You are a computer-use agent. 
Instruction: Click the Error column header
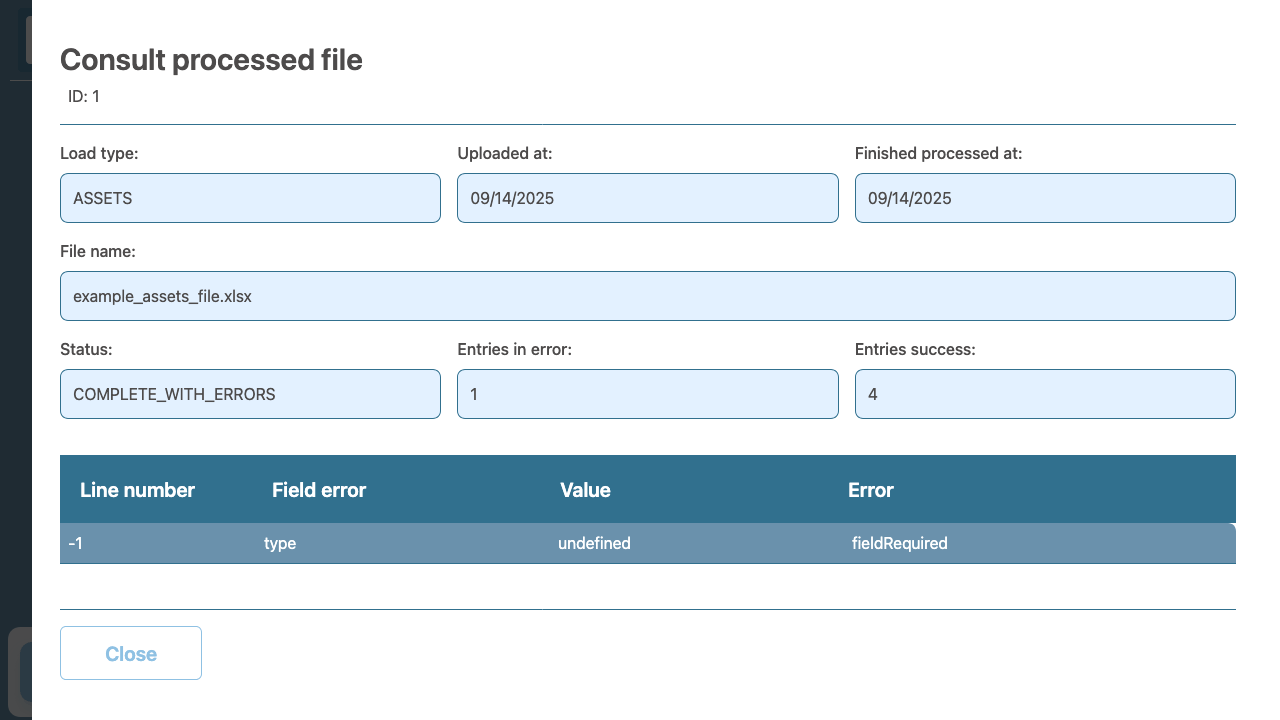pyautogui.click(x=870, y=490)
